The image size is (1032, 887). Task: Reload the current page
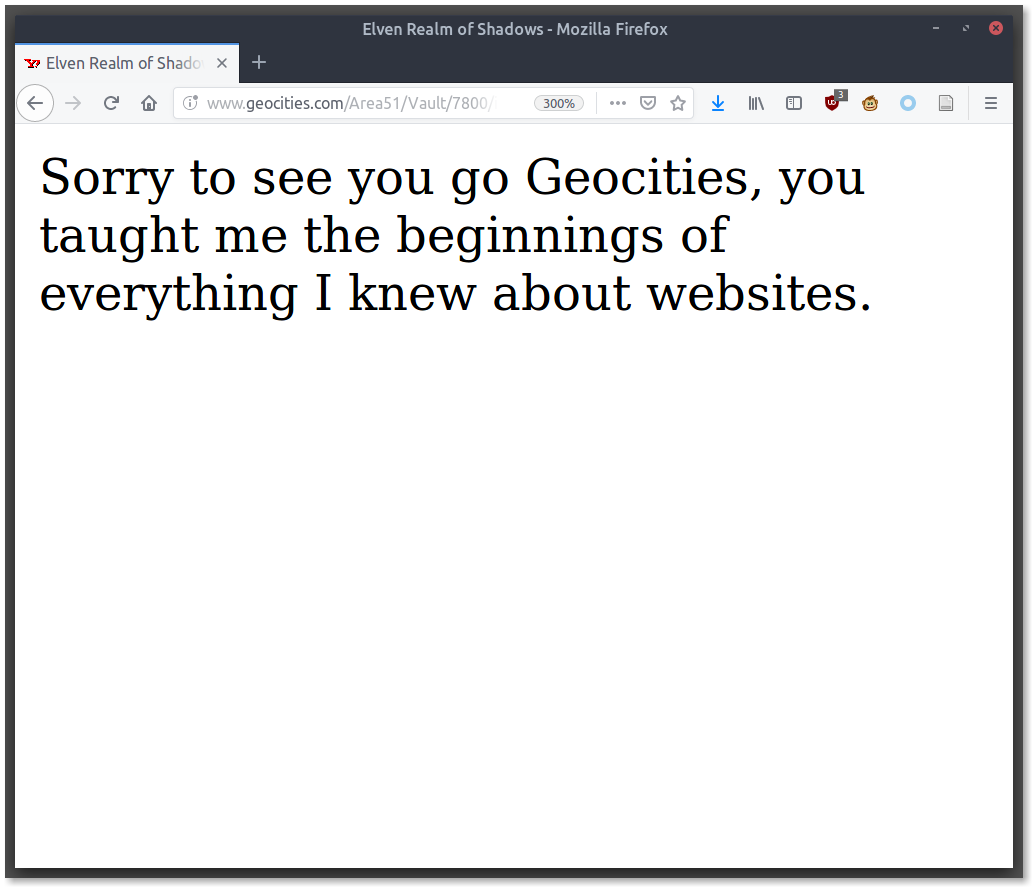pyautogui.click(x=111, y=103)
